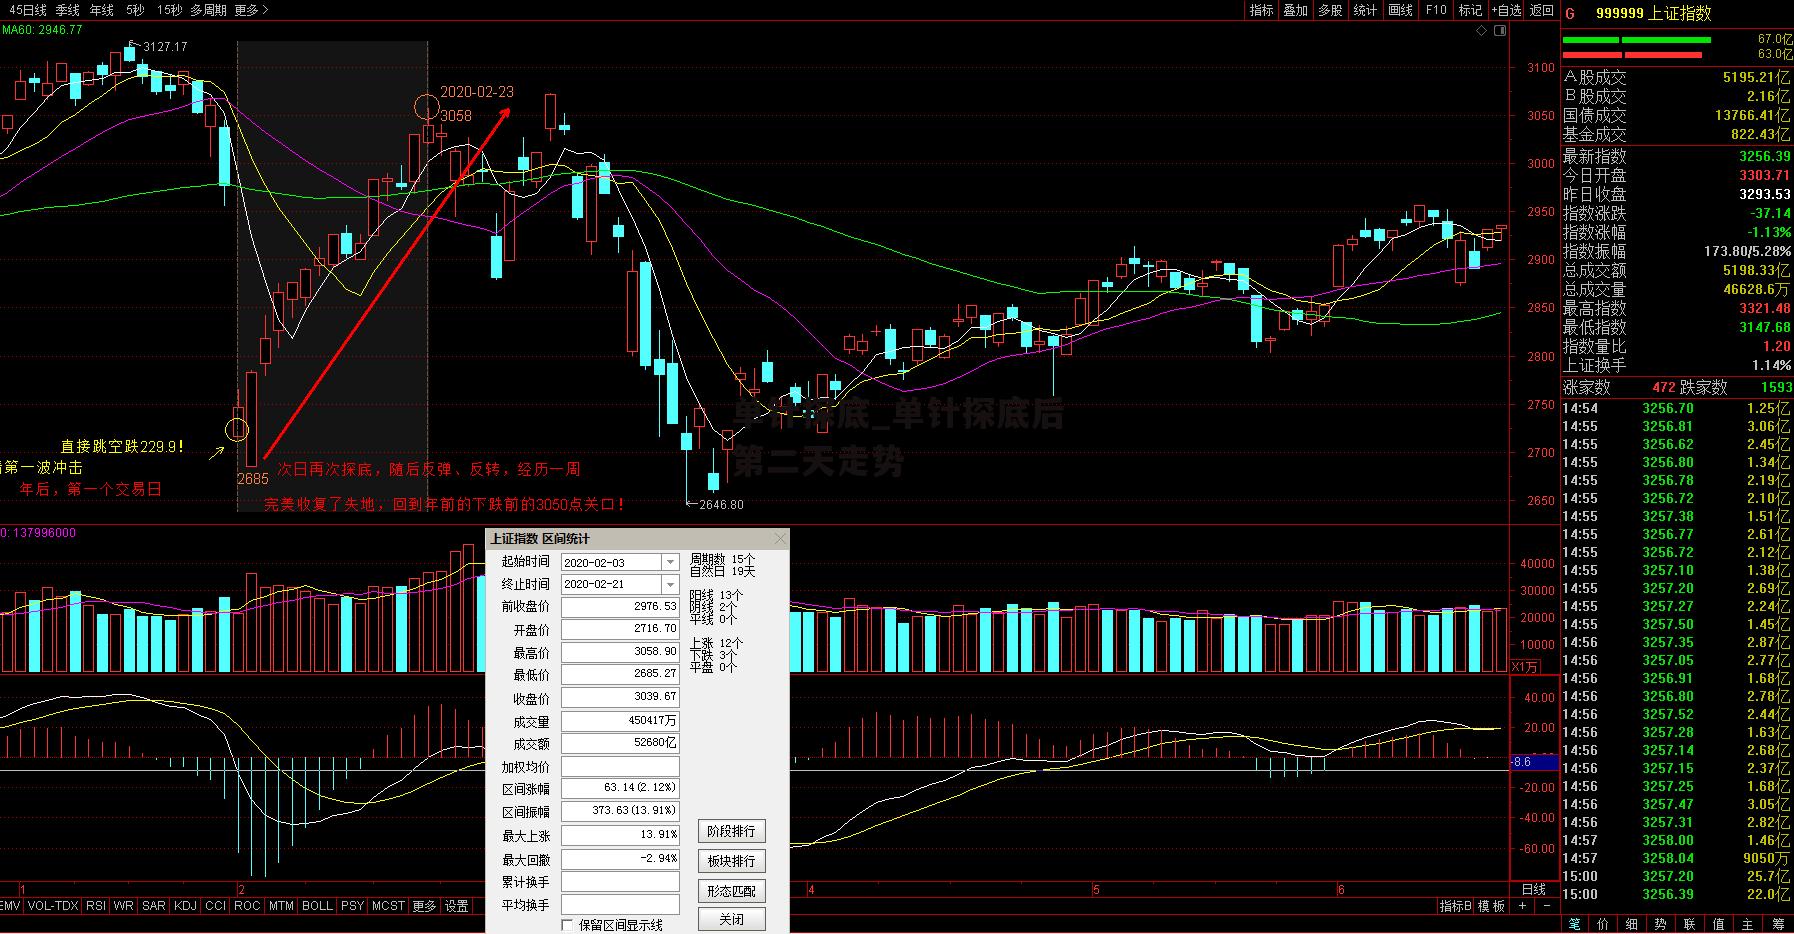The image size is (1794, 934).
Task: Click the 叠加 toolbar button
Action: coord(1296,10)
